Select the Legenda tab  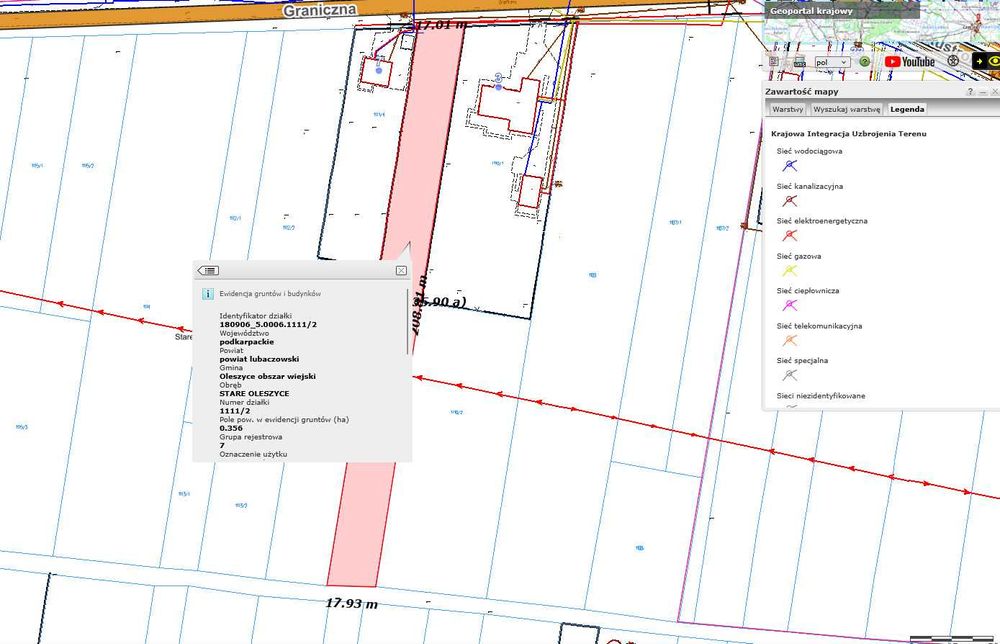[x=907, y=109]
